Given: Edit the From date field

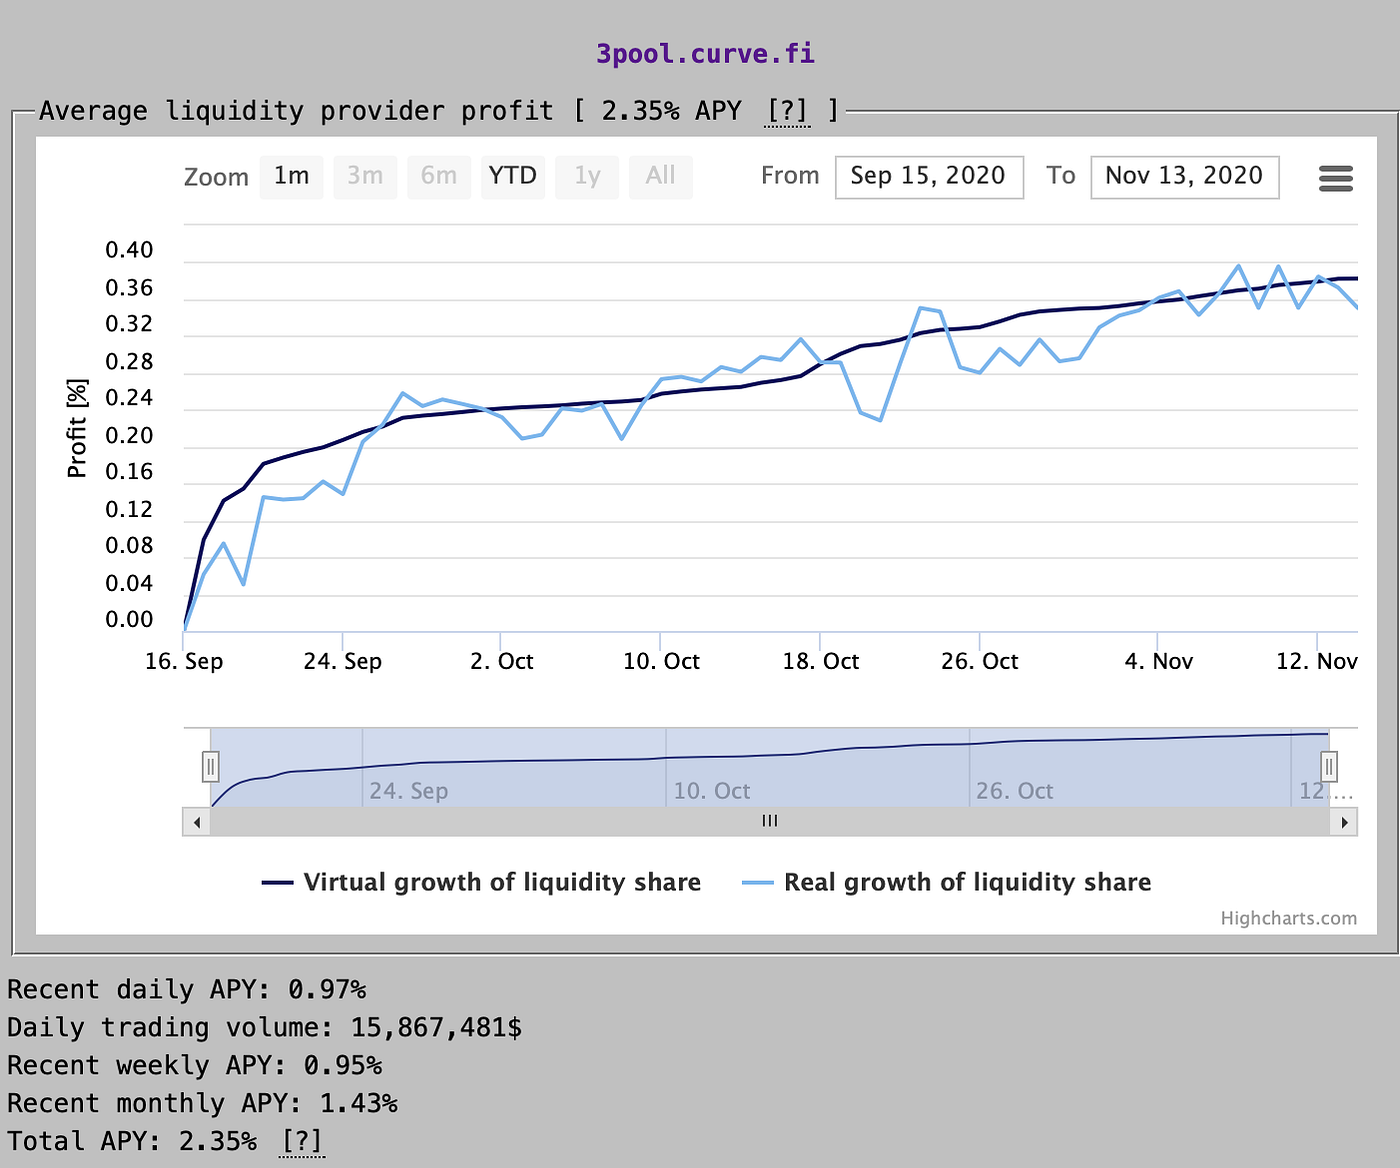Looking at the screenshot, I should tap(929, 177).
